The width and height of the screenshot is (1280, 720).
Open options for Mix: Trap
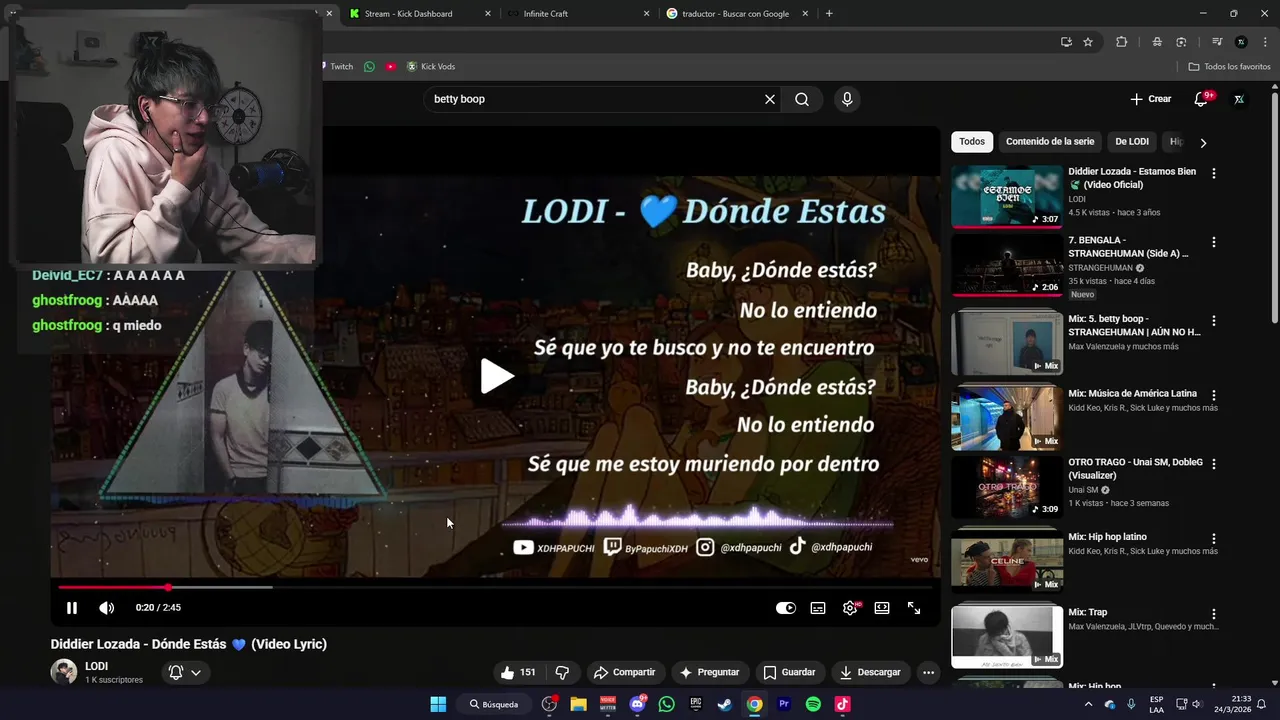(x=1214, y=614)
